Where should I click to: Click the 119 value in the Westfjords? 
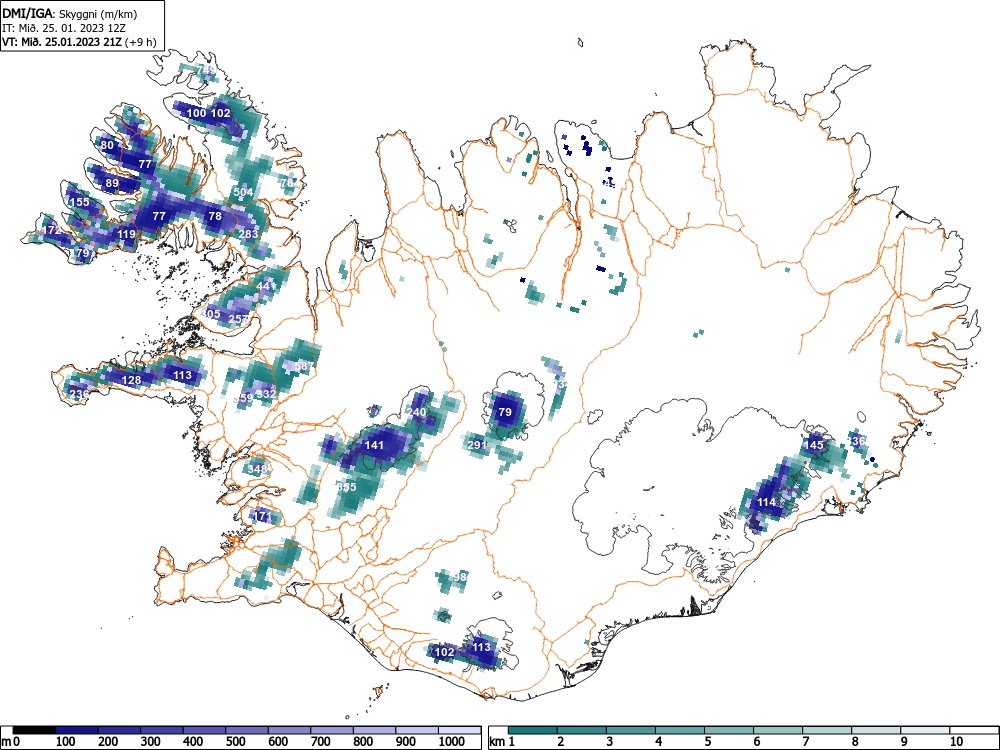coord(126,234)
